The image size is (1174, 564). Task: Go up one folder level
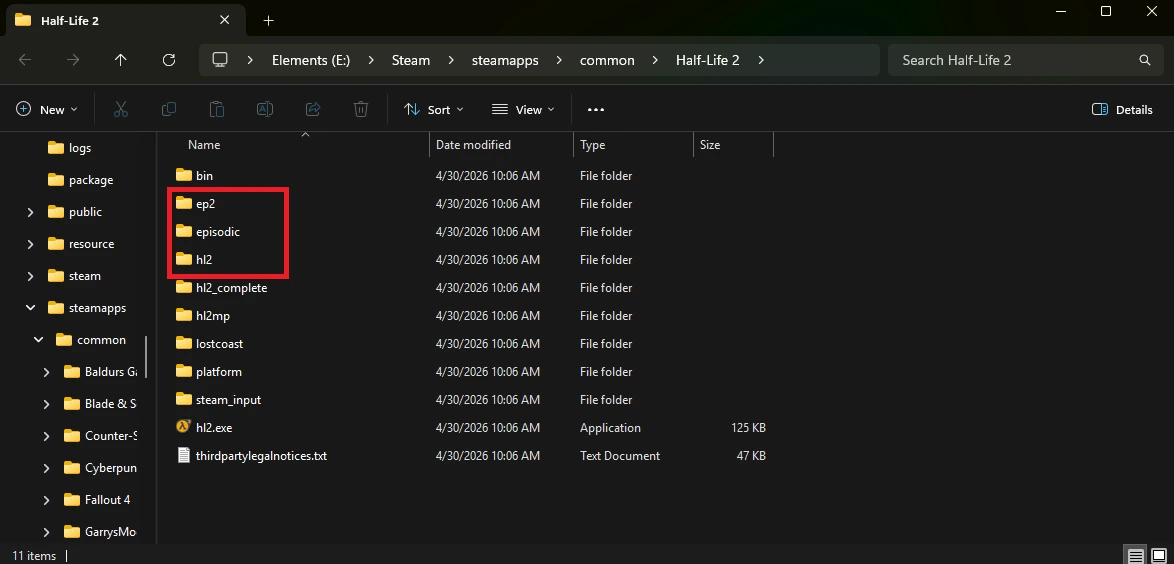point(121,60)
